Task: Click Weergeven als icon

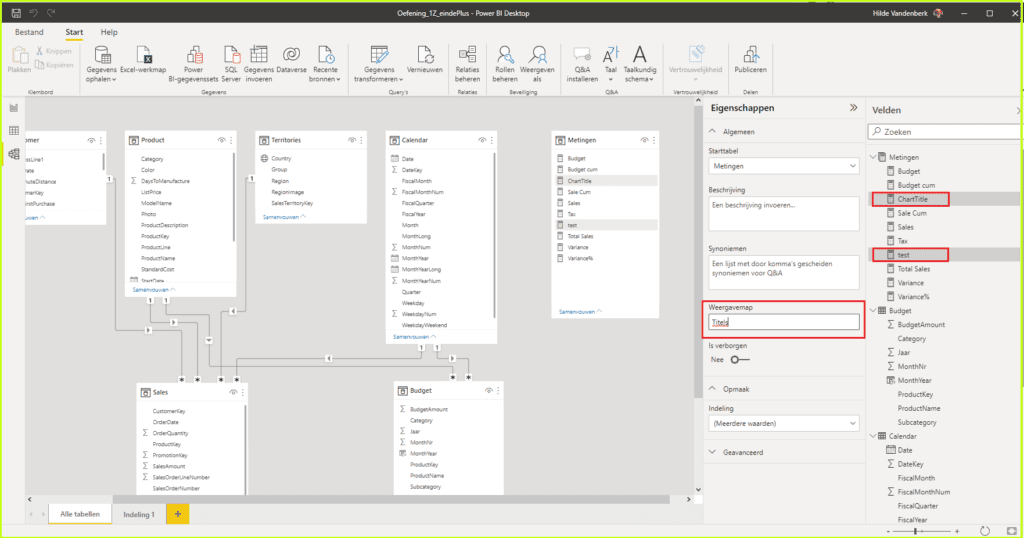Action: [x=537, y=64]
